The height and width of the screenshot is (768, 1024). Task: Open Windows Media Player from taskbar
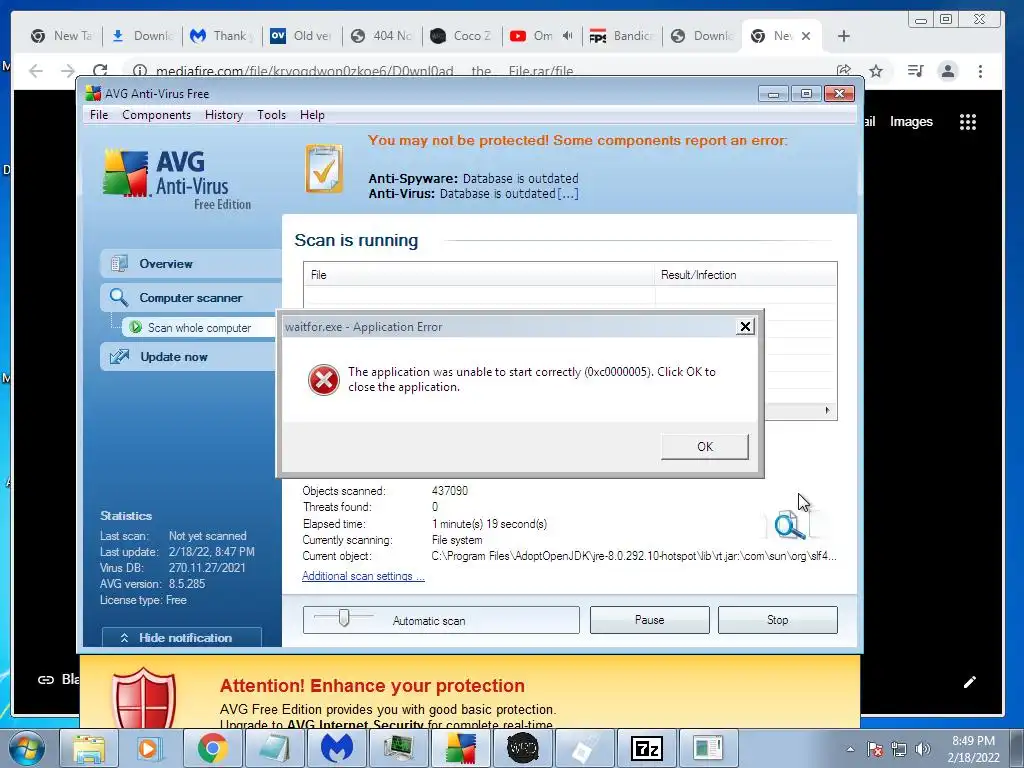(150, 748)
